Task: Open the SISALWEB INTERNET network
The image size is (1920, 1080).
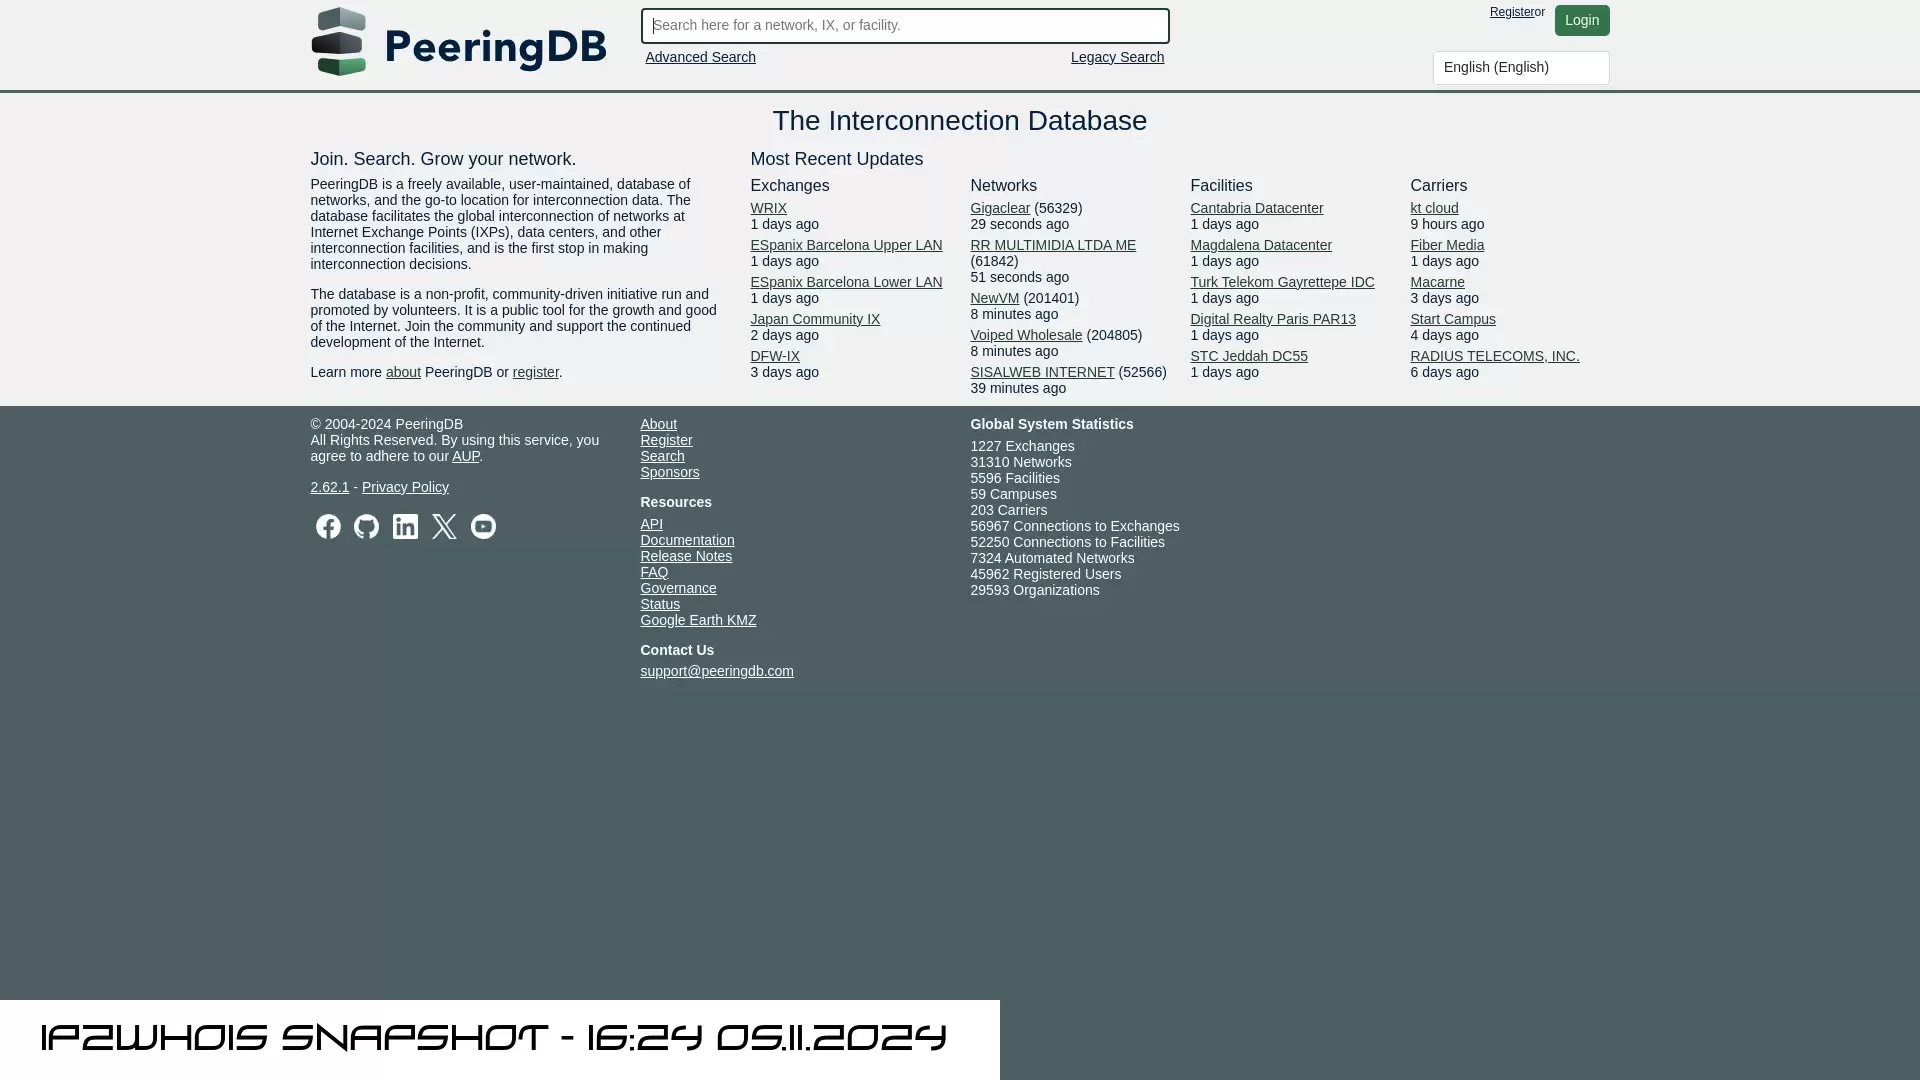Action: 1042,372
